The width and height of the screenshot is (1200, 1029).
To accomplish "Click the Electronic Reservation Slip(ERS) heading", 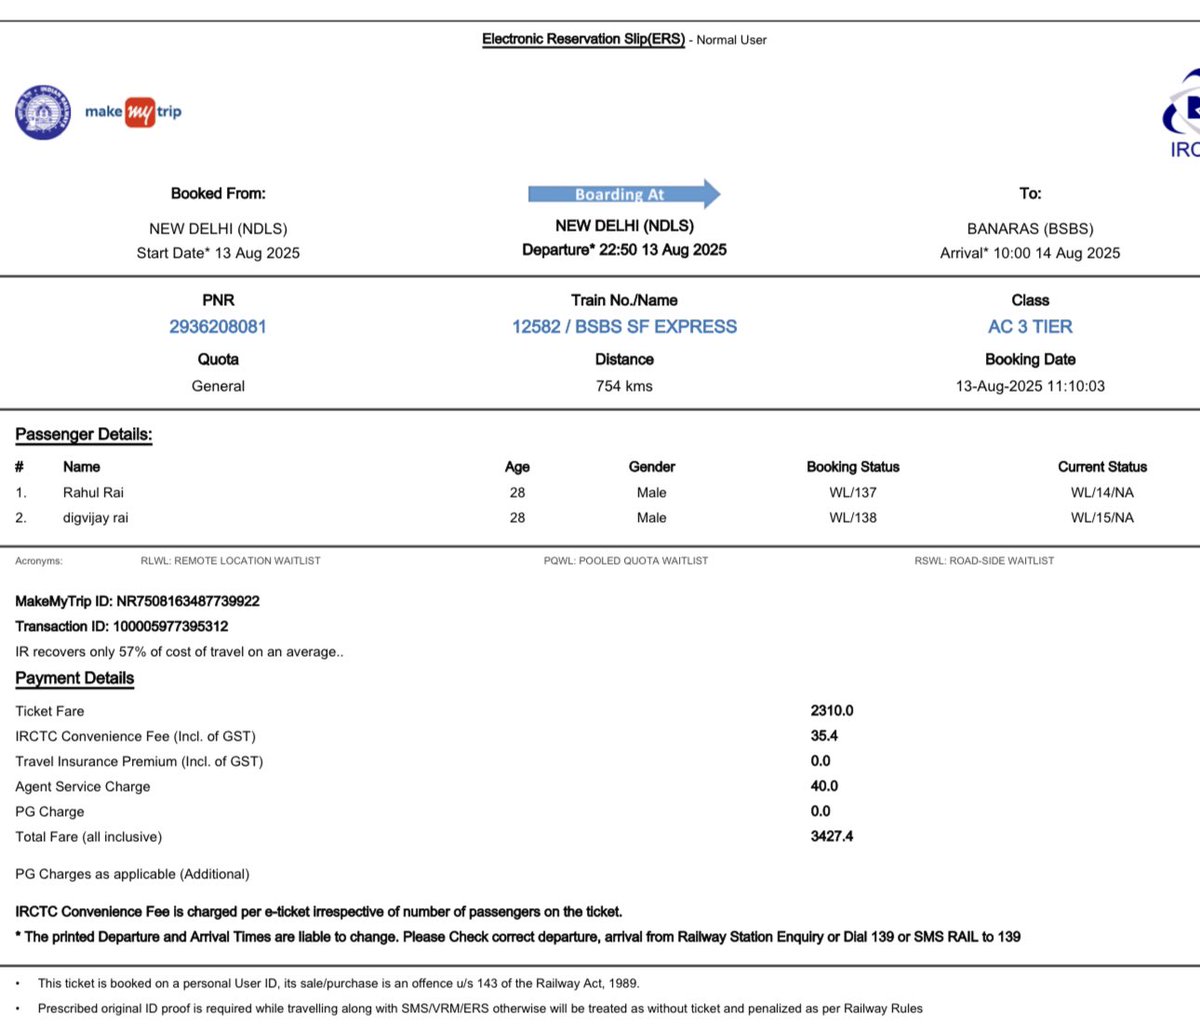I will [583, 39].
